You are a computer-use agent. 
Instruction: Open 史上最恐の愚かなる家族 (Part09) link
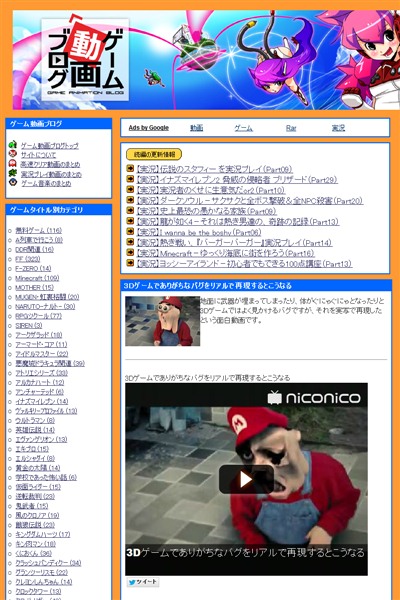tap(206, 211)
